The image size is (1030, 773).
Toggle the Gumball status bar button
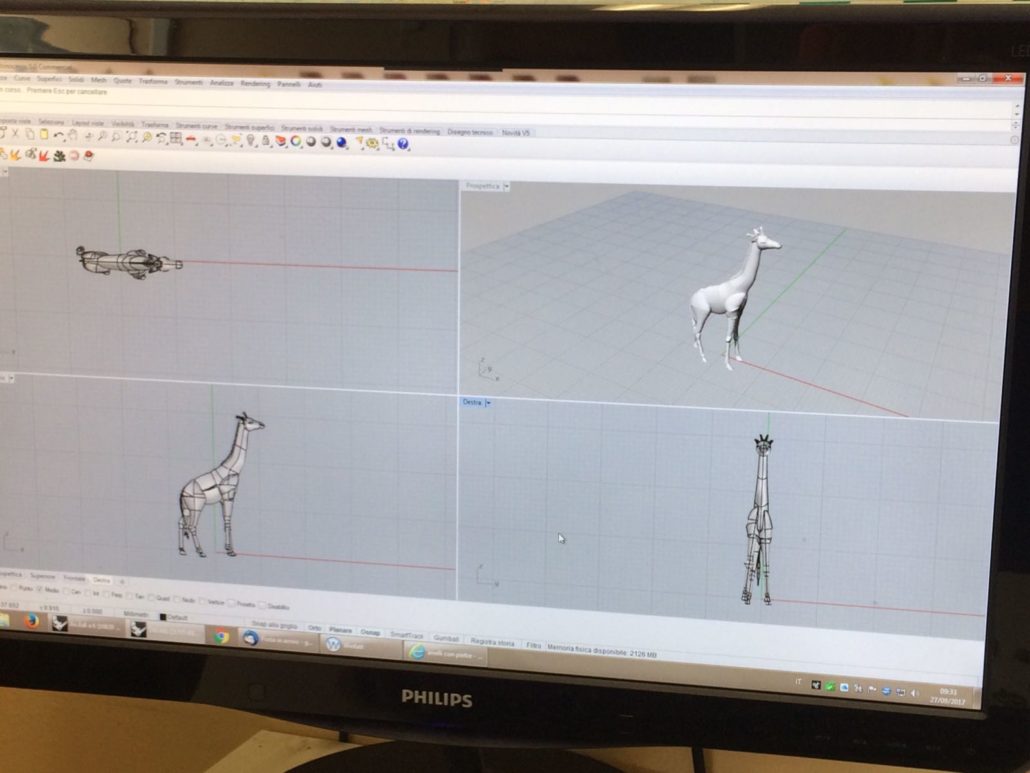click(x=446, y=638)
